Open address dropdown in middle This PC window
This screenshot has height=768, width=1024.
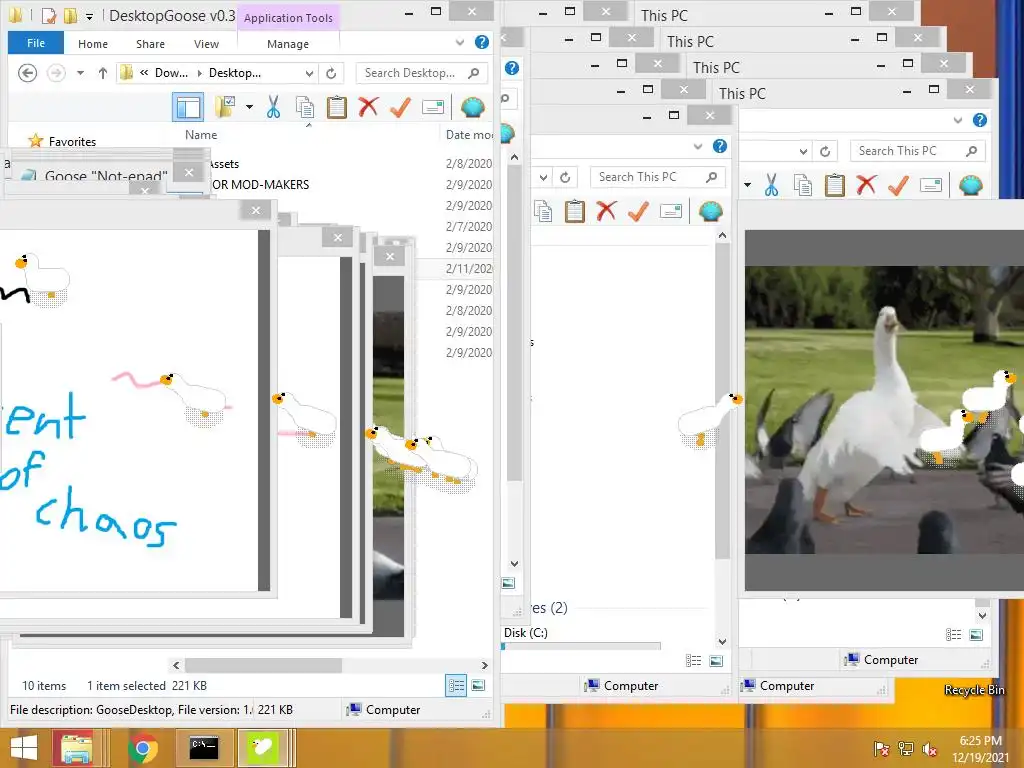tap(543, 177)
